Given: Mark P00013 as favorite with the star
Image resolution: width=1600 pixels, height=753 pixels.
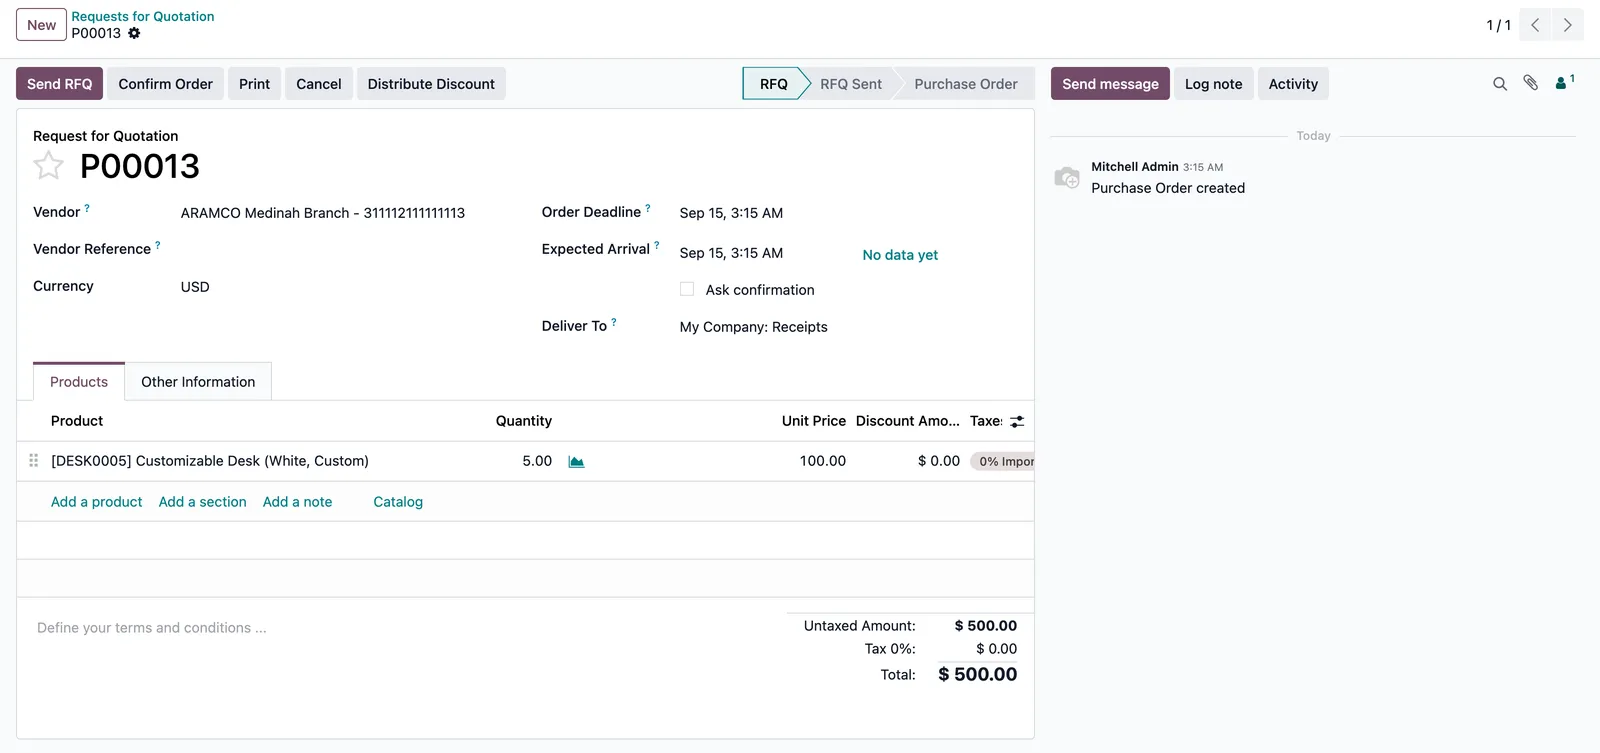Looking at the screenshot, I should coord(48,166).
